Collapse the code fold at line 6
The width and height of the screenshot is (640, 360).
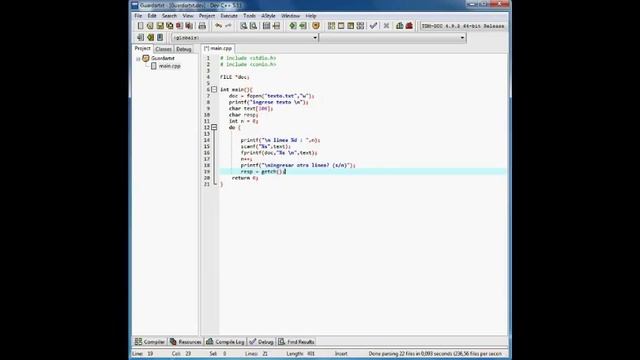coord(214,89)
